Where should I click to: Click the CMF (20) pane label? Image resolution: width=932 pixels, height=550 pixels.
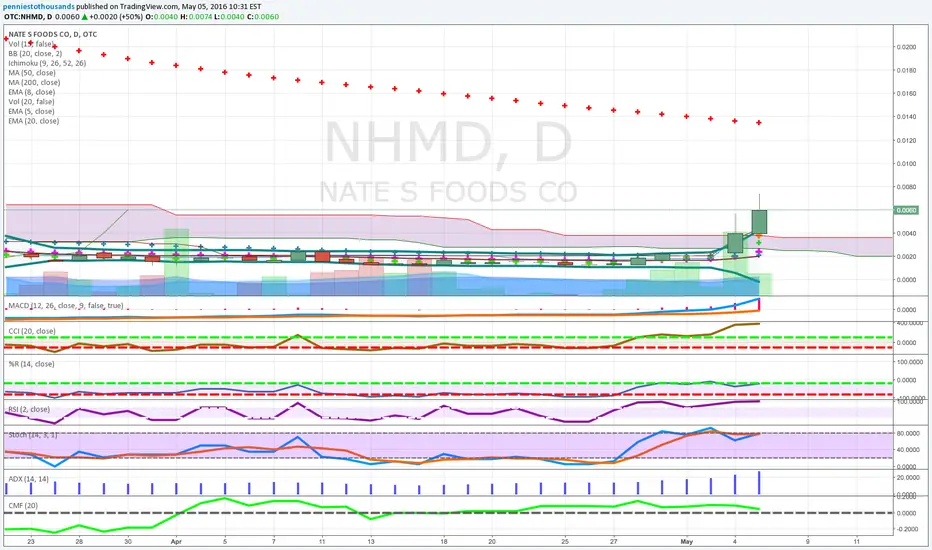point(23,505)
